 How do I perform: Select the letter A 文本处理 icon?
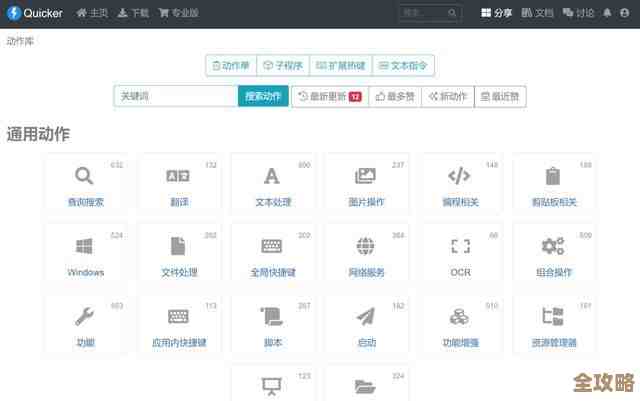(272, 176)
